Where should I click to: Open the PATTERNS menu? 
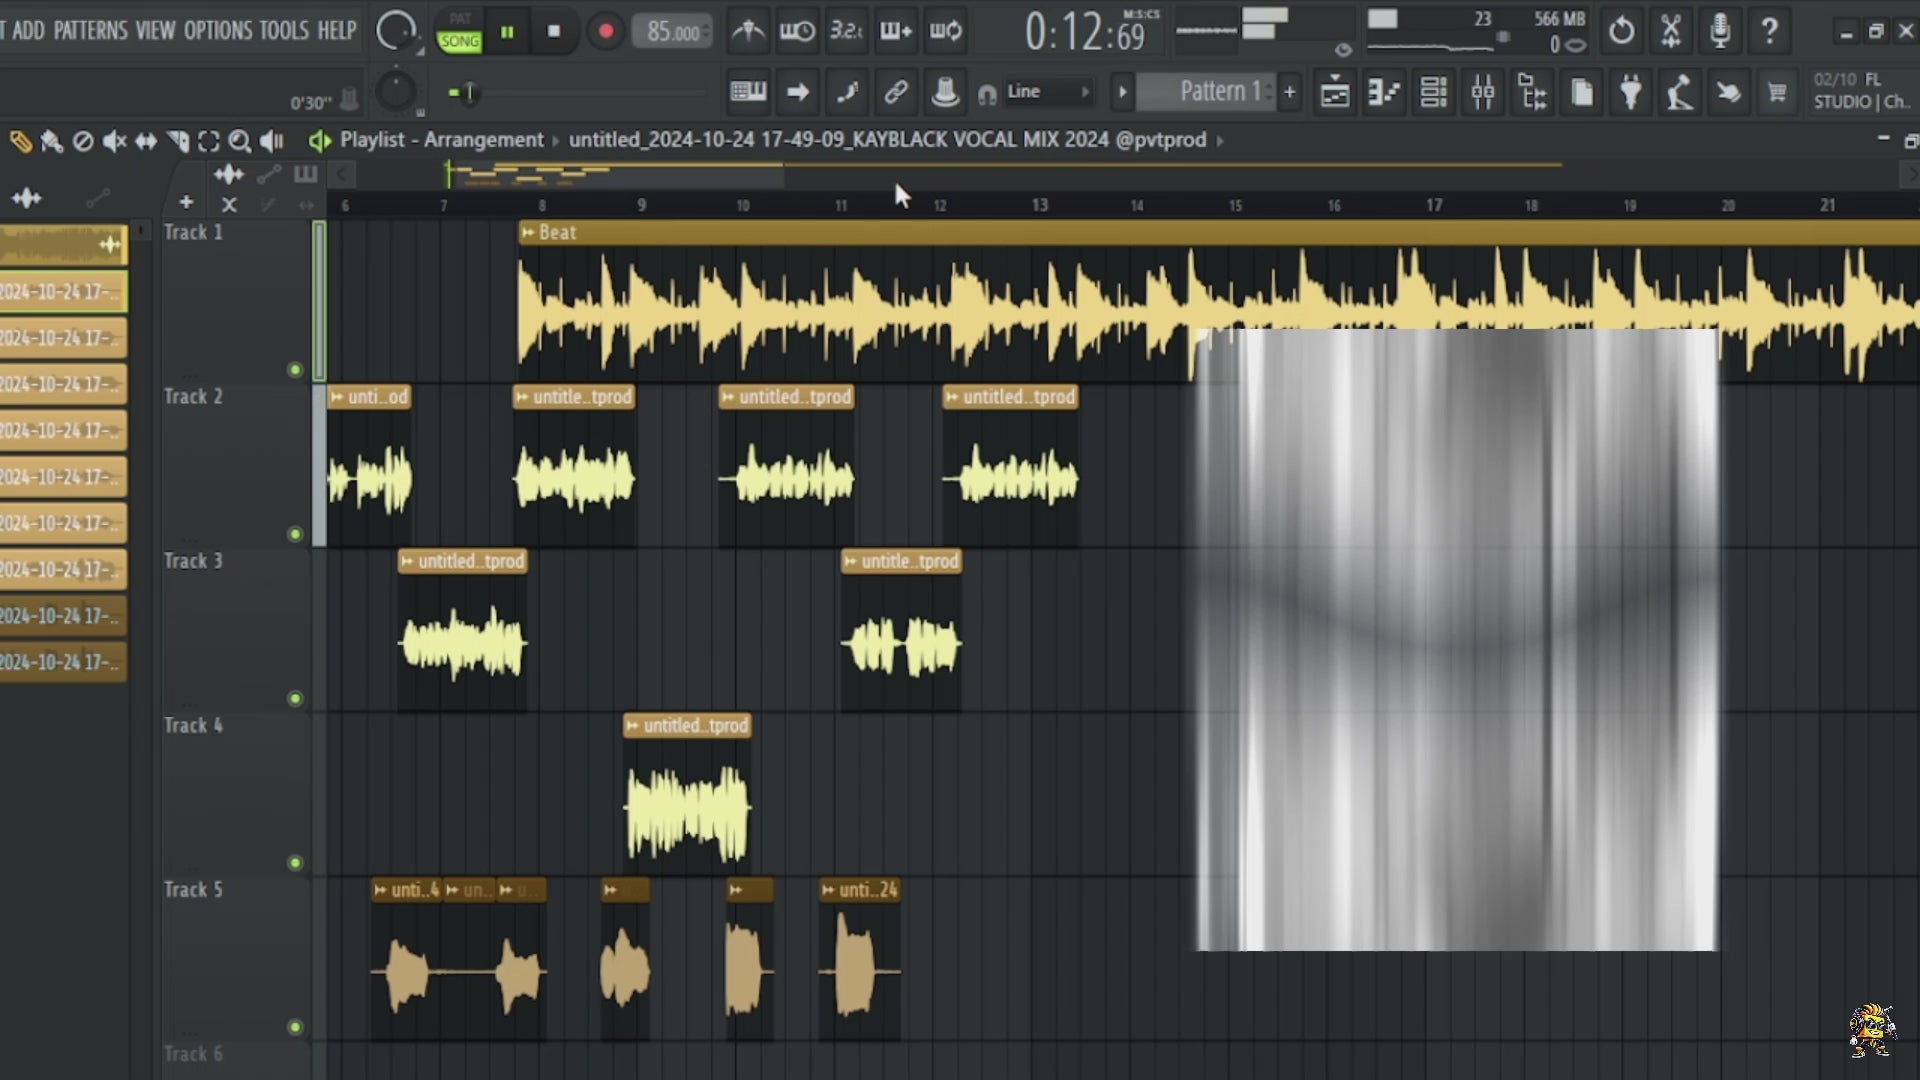click(x=91, y=31)
